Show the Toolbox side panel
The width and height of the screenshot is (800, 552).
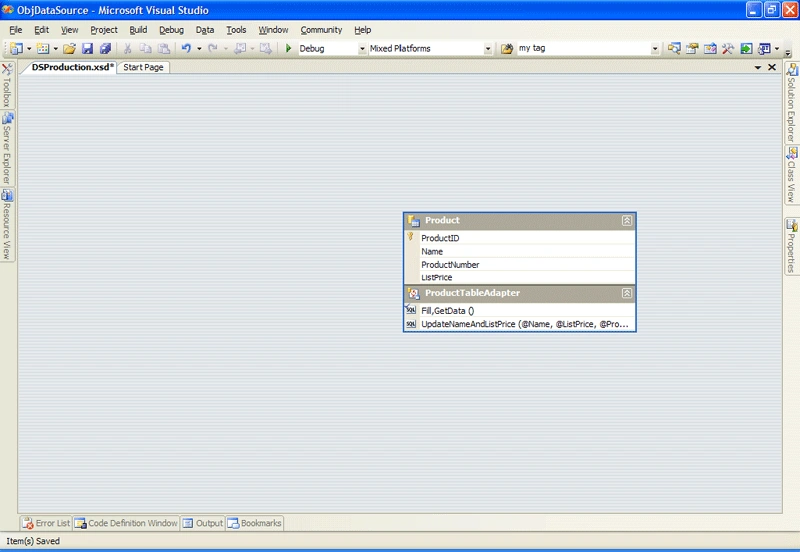coord(7,86)
